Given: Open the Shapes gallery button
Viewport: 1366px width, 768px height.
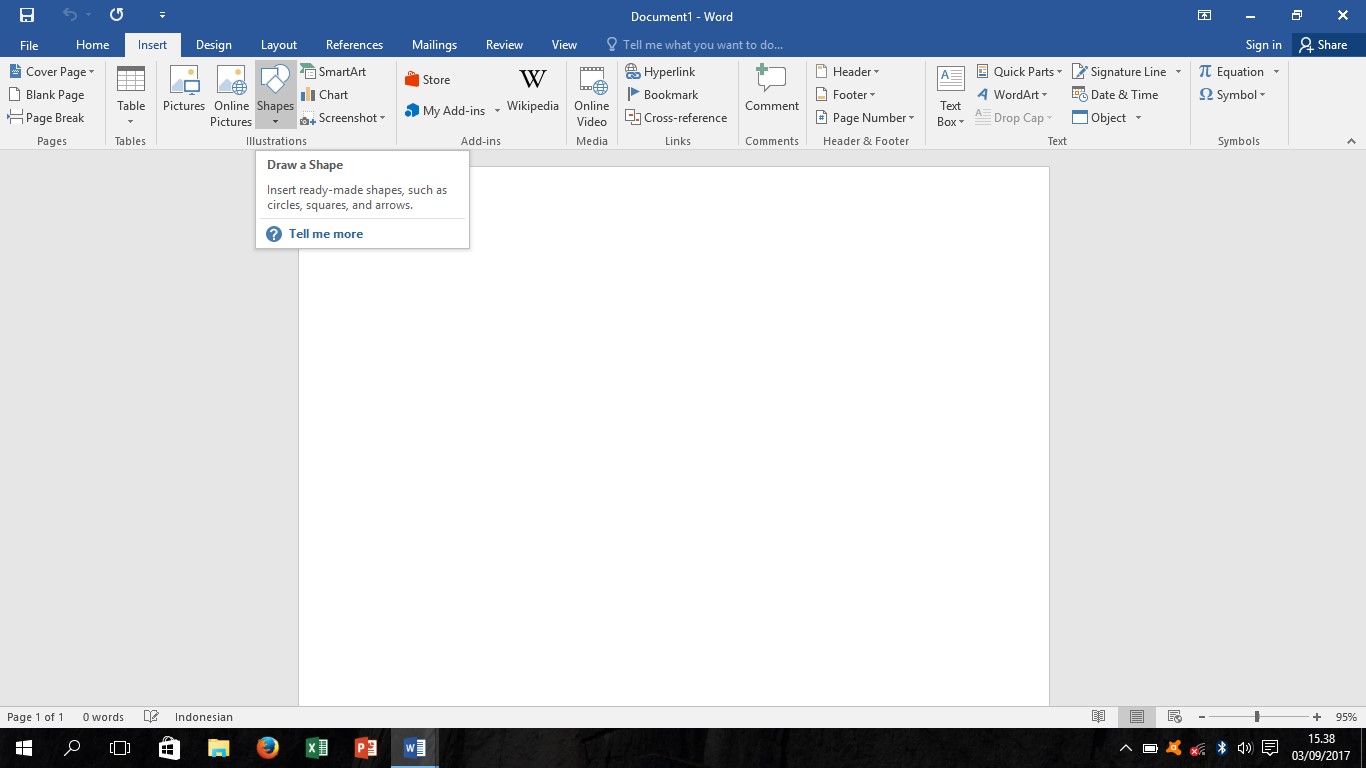Looking at the screenshot, I should pyautogui.click(x=275, y=95).
